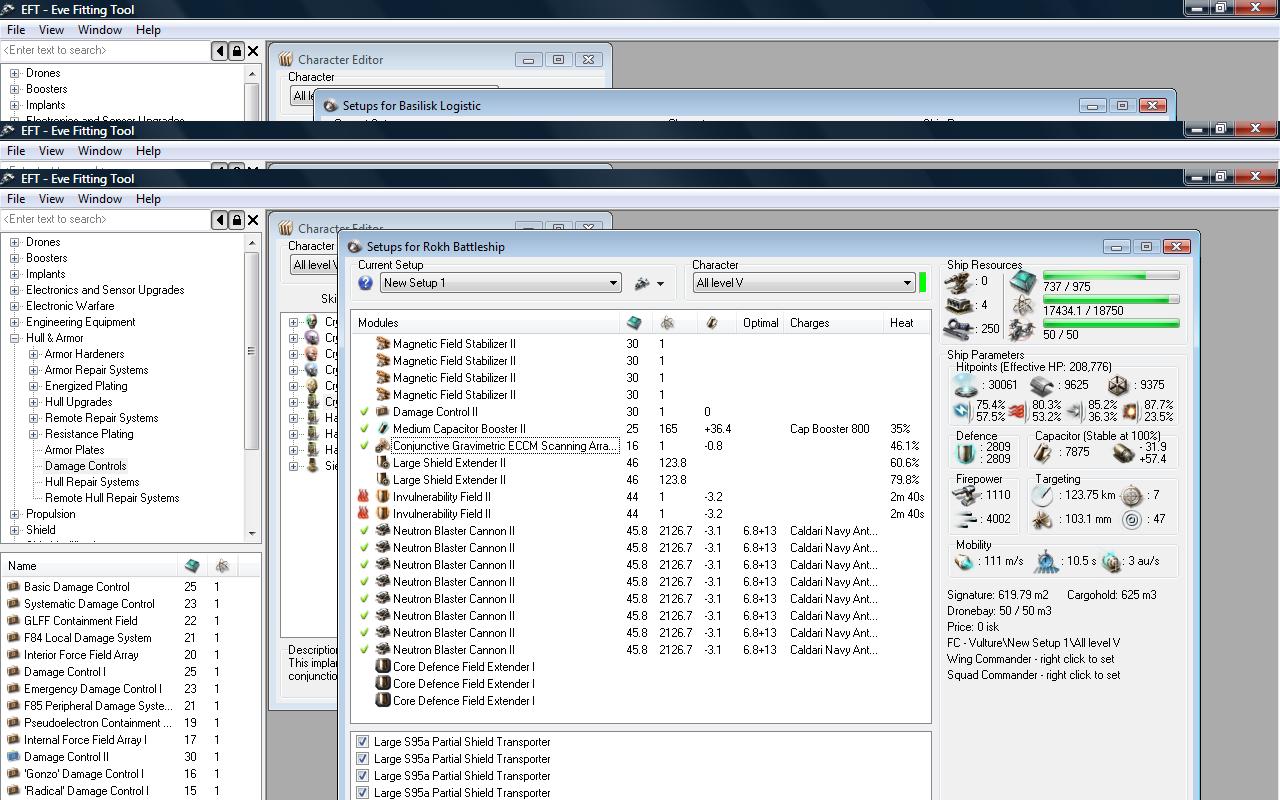Screen dimensions: 1280x800
Task: Click the Optimal column header
Action: click(x=760, y=323)
